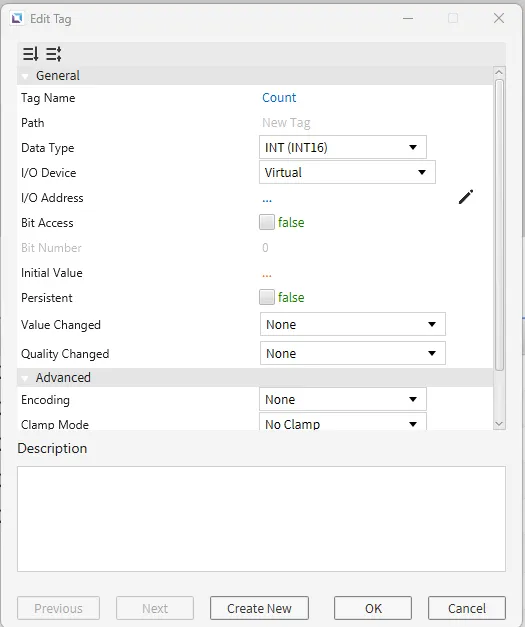Open the Encoding dropdown
Image resolution: width=525 pixels, height=627 pixels.
coord(343,399)
